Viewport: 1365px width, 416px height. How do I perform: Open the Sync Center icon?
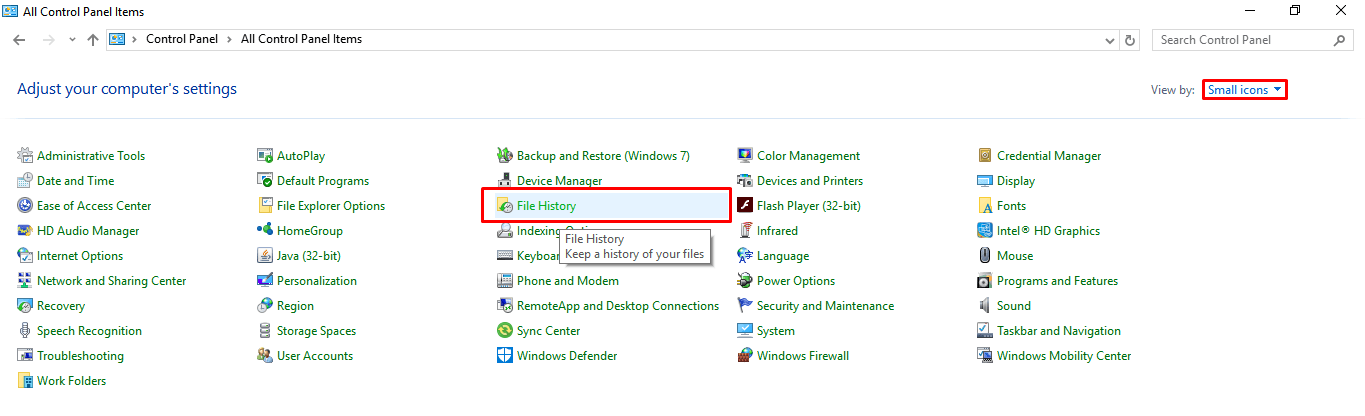point(505,331)
